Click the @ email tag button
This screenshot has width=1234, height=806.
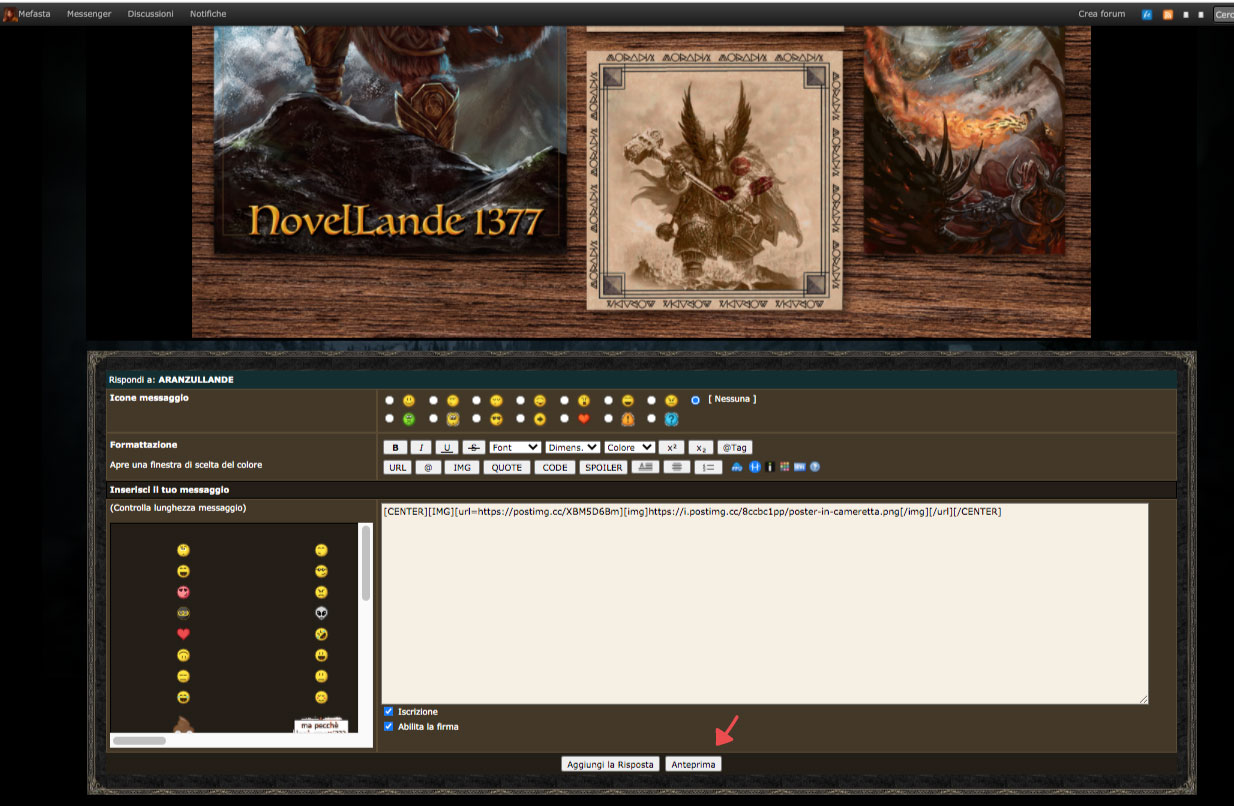pyautogui.click(x=428, y=467)
